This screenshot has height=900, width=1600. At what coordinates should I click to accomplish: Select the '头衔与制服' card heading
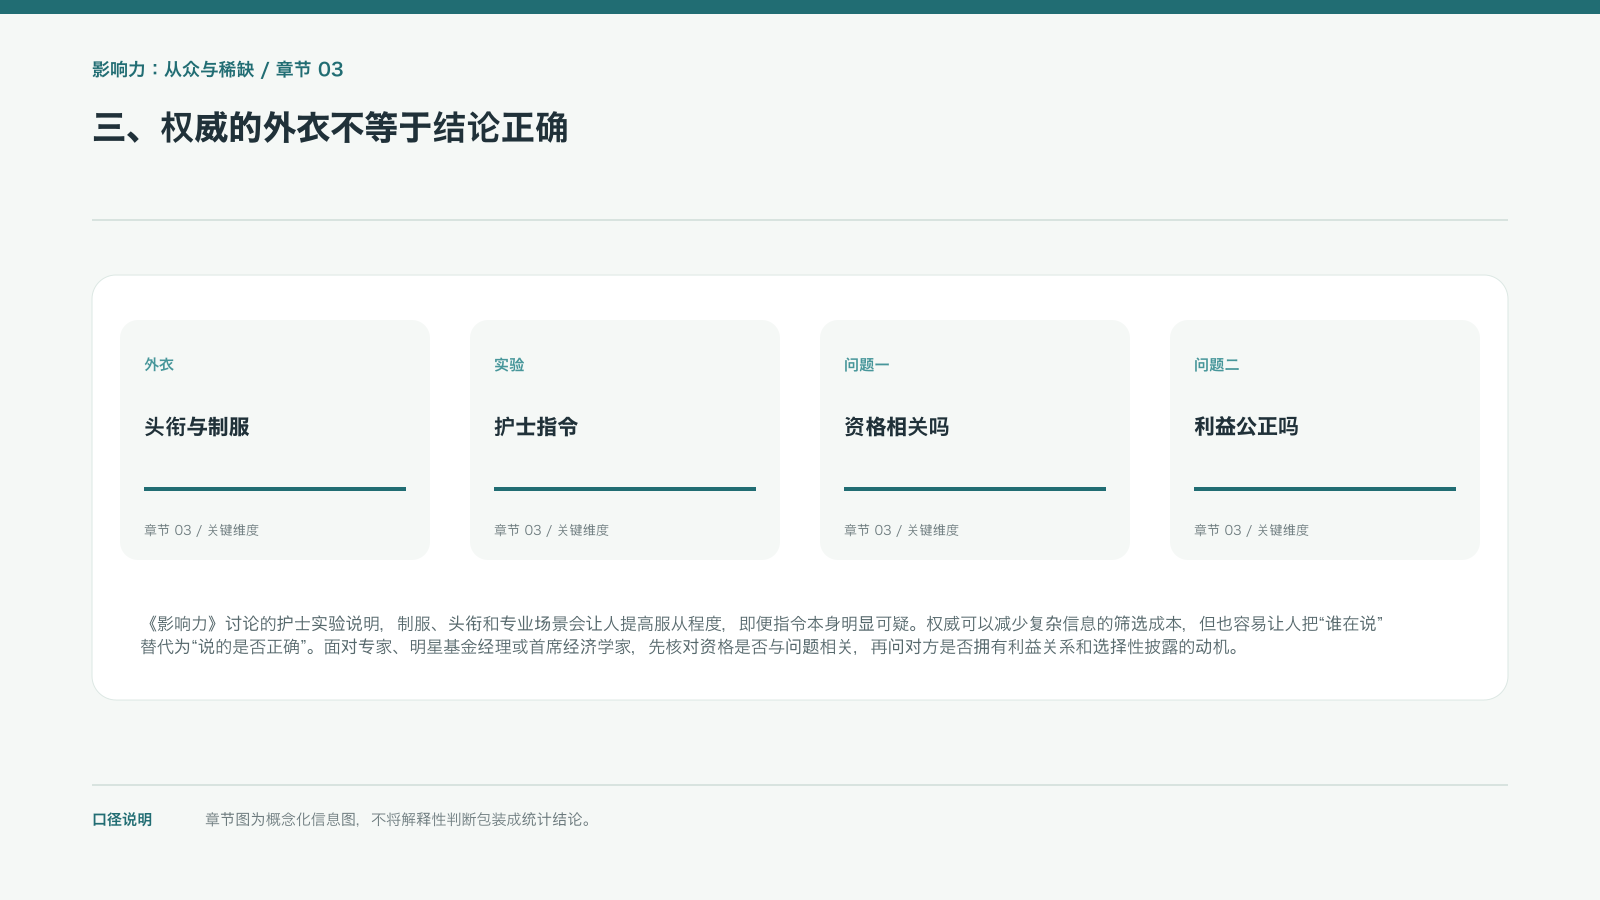click(197, 427)
